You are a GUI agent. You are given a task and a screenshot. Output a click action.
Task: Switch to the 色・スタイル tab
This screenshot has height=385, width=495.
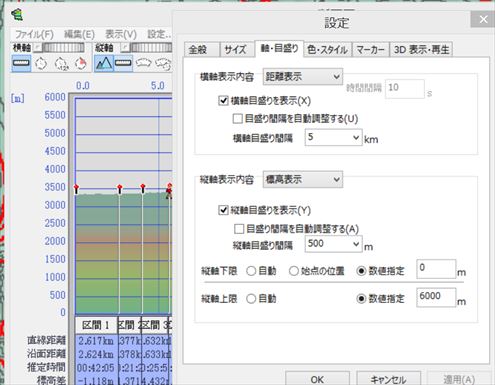point(328,50)
